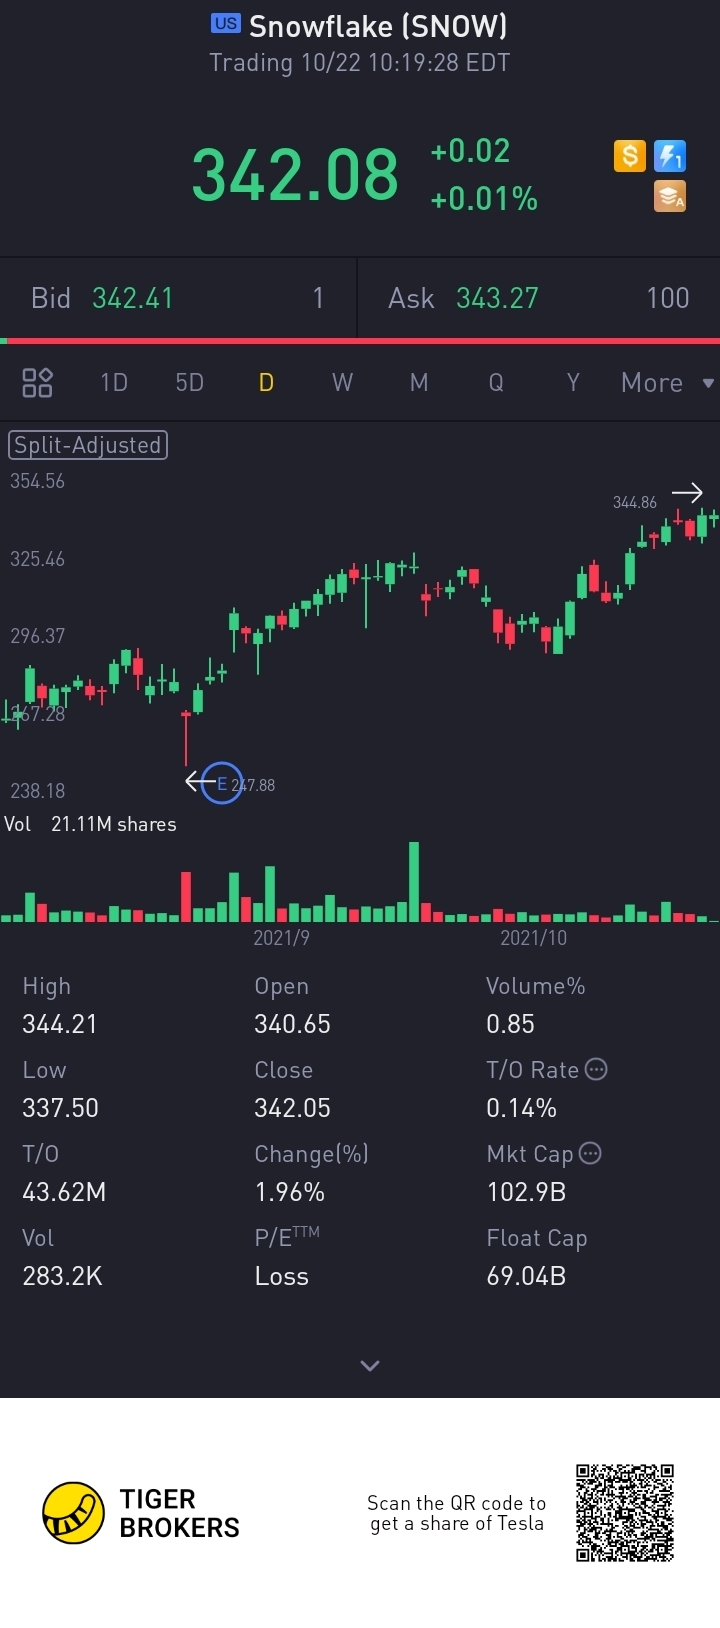Expand the More timeframes dropdown

(667, 383)
